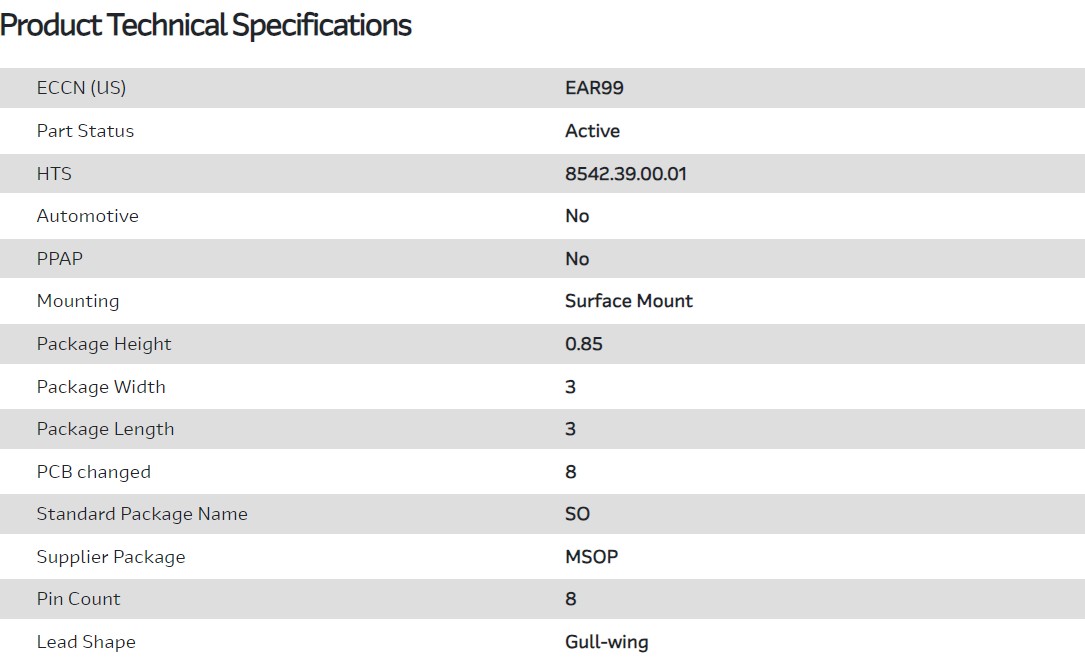Click the Standard Package Name label
This screenshot has width=1085, height=660.
click(142, 514)
